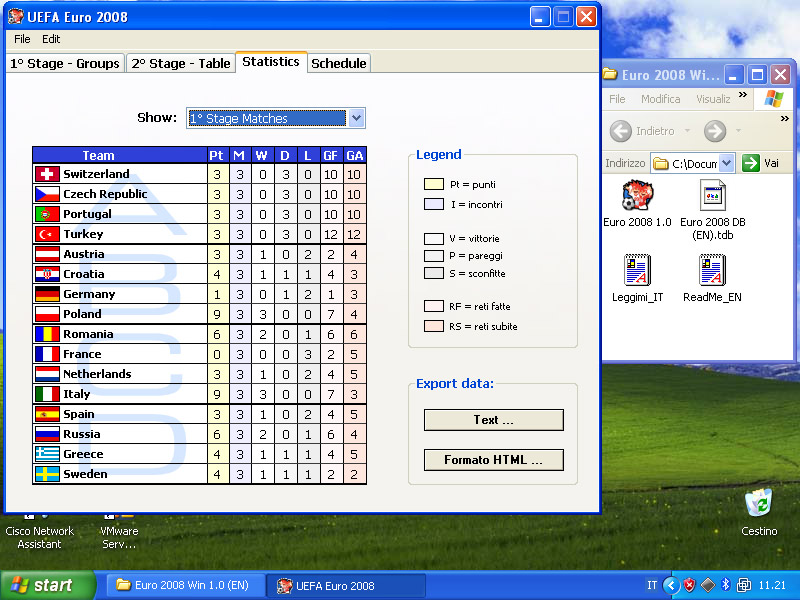Click the Indietro back arrow in Explorer

tap(620, 131)
